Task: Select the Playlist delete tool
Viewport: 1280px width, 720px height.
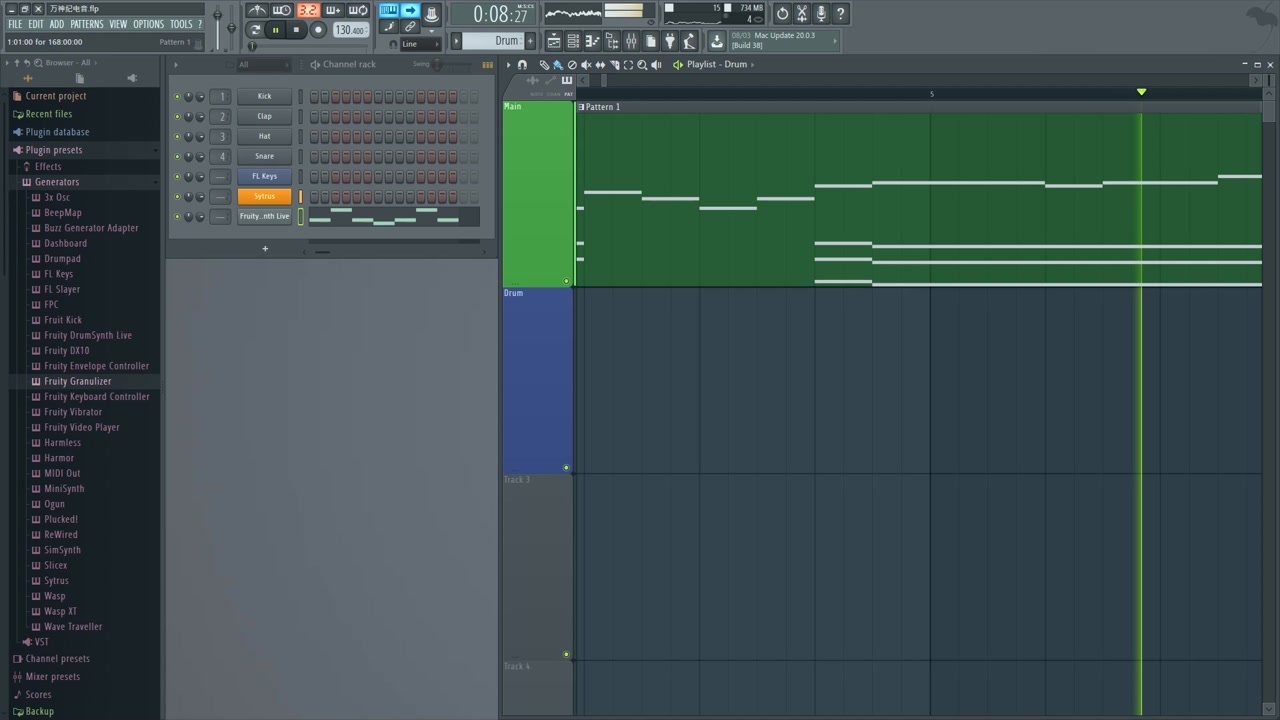Action: pos(572,65)
